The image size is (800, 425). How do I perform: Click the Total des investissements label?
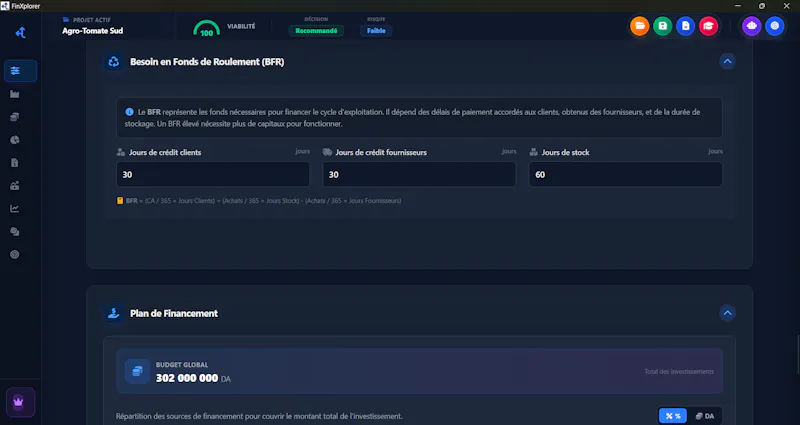point(679,371)
